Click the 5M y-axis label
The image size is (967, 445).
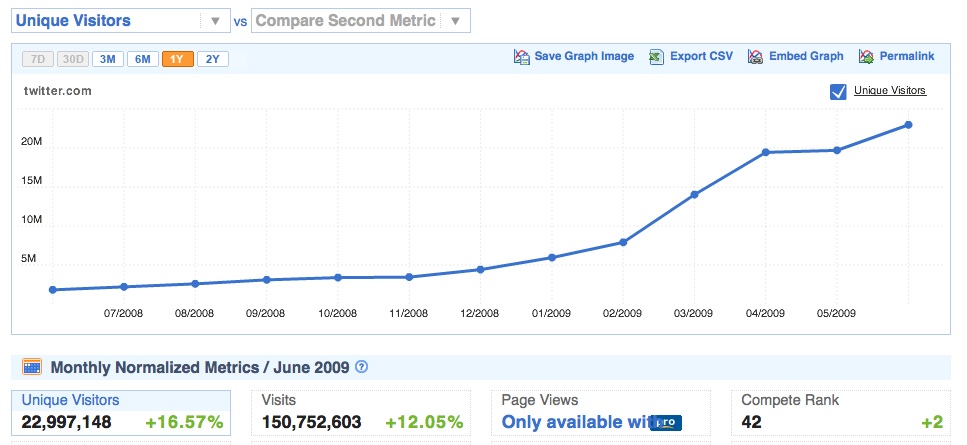pos(28,259)
